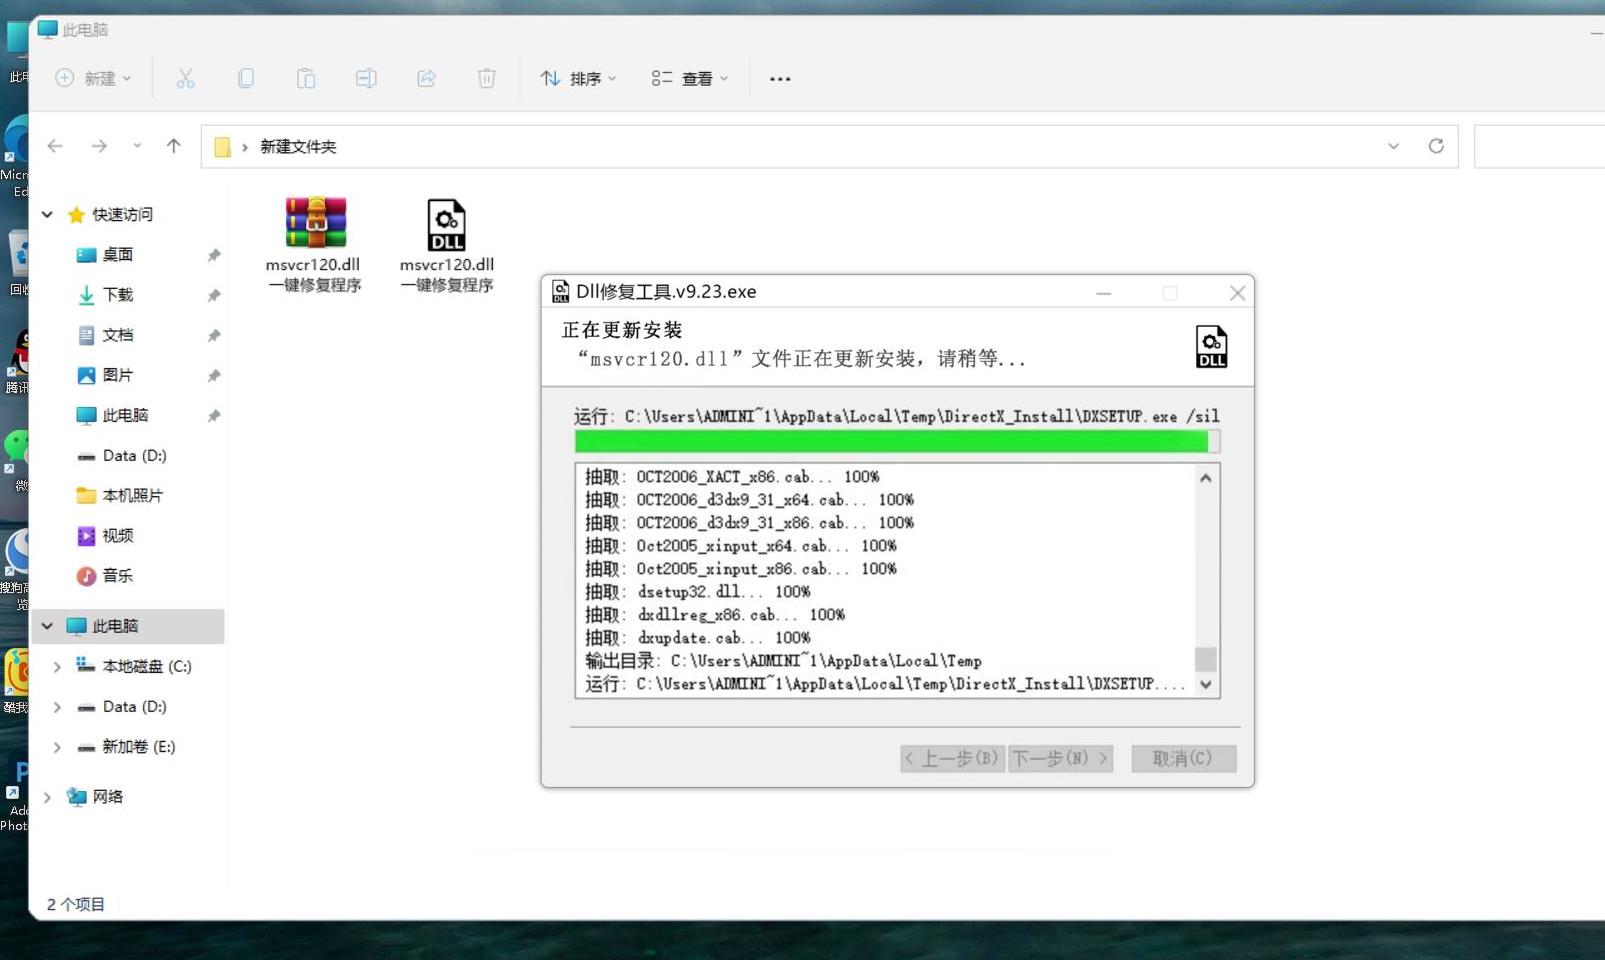
Task: Expand the 本地磁盘 (C:) tree item
Action: click(57, 666)
